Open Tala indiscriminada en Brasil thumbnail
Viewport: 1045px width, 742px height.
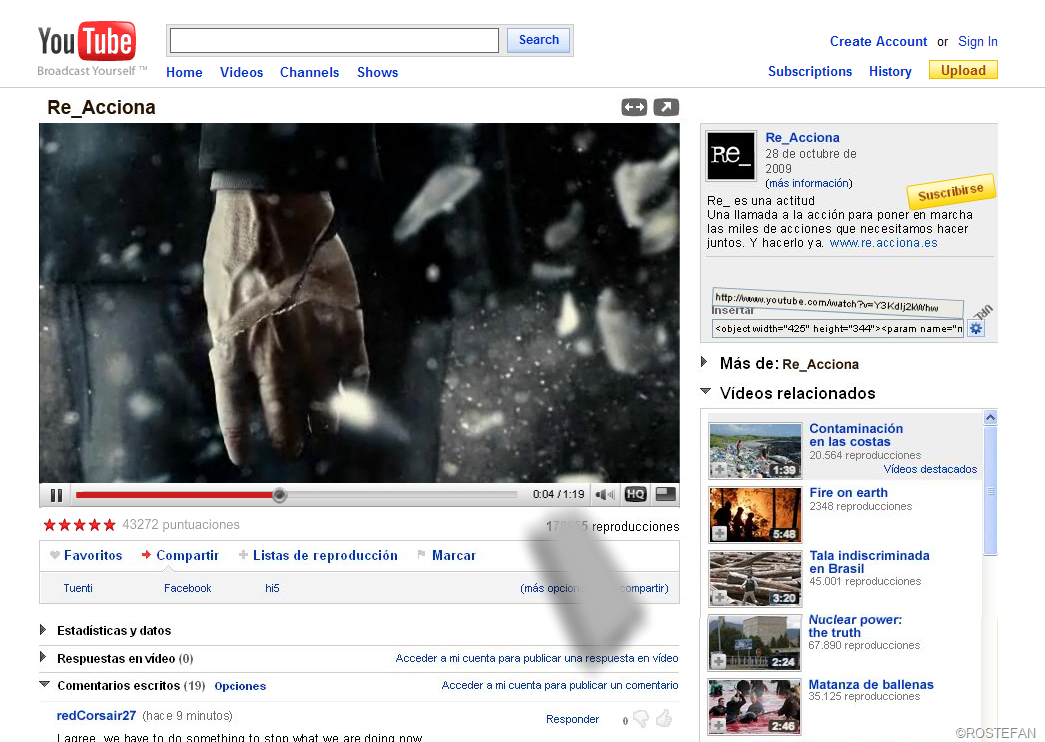pyautogui.click(x=755, y=578)
